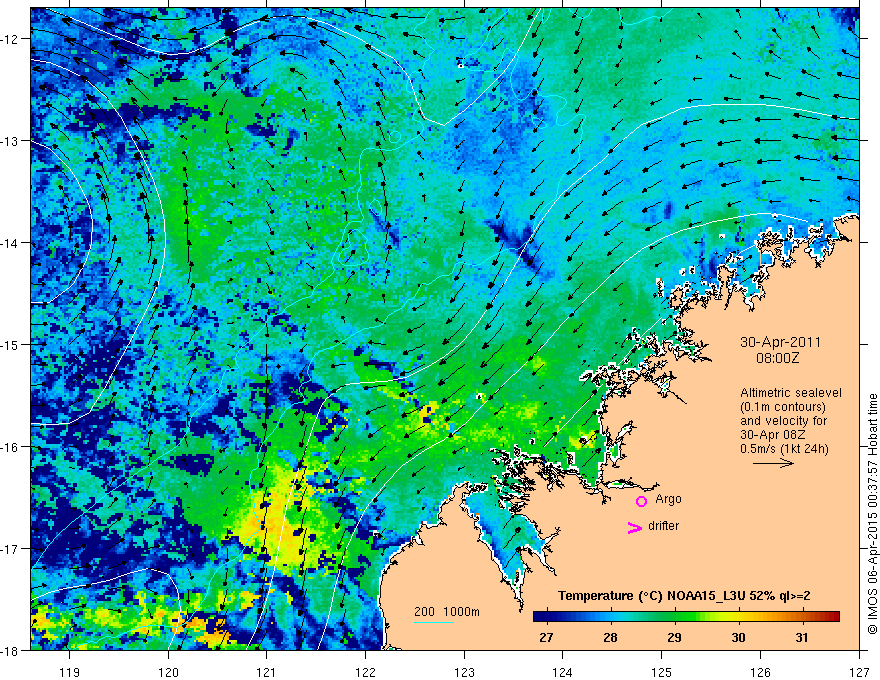The height and width of the screenshot is (680, 880).
Task: Click the '200 1000m' bathymetry label
Action: [x=447, y=612]
